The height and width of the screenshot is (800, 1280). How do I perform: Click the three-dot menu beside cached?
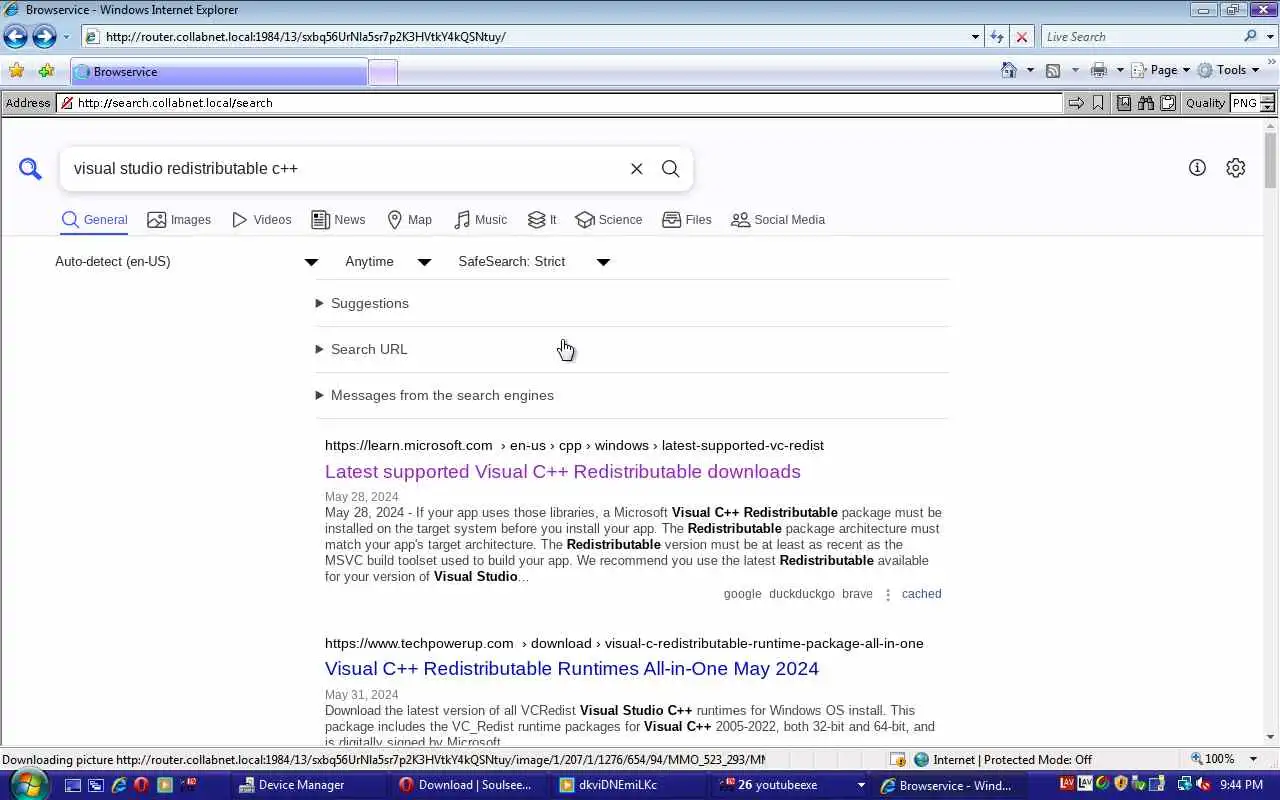click(x=887, y=594)
